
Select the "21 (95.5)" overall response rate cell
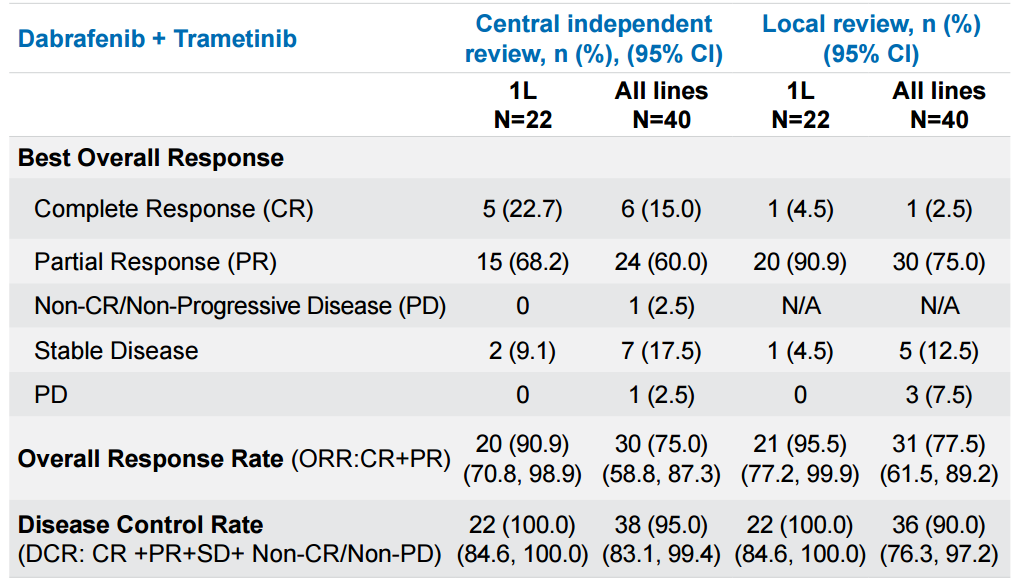point(800,444)
